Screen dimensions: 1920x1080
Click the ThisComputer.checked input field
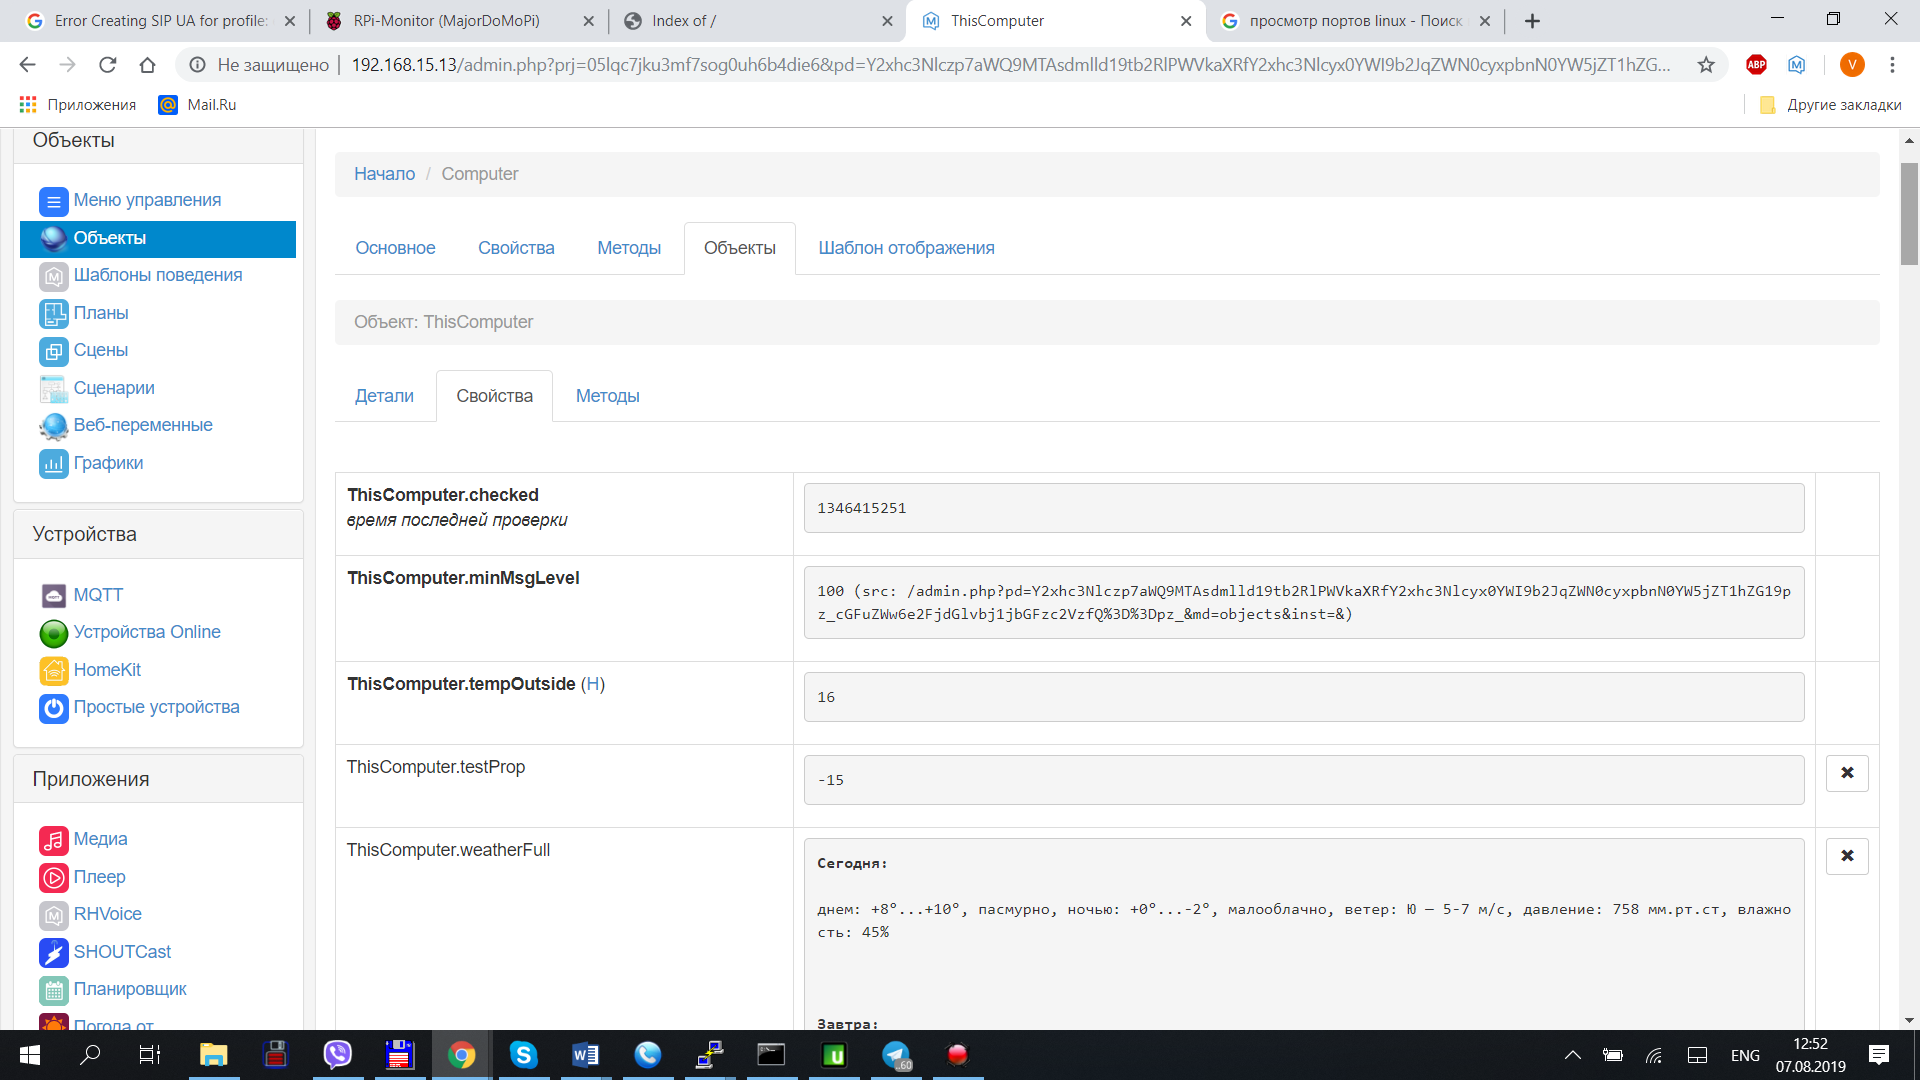(x=1303, y=506)
